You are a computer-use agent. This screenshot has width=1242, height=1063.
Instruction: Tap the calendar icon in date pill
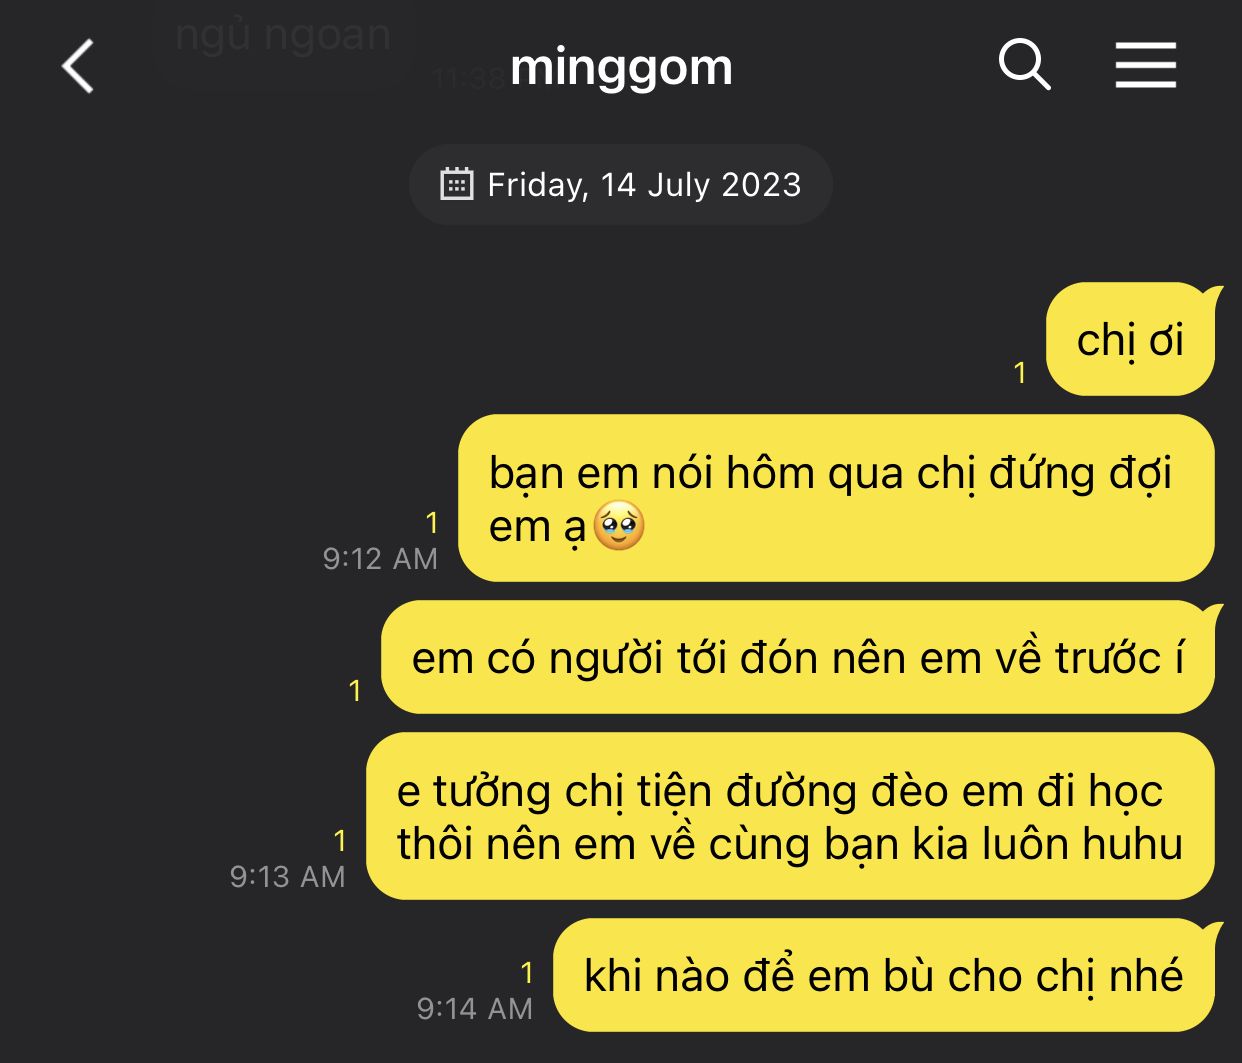[x=456, y=184]
